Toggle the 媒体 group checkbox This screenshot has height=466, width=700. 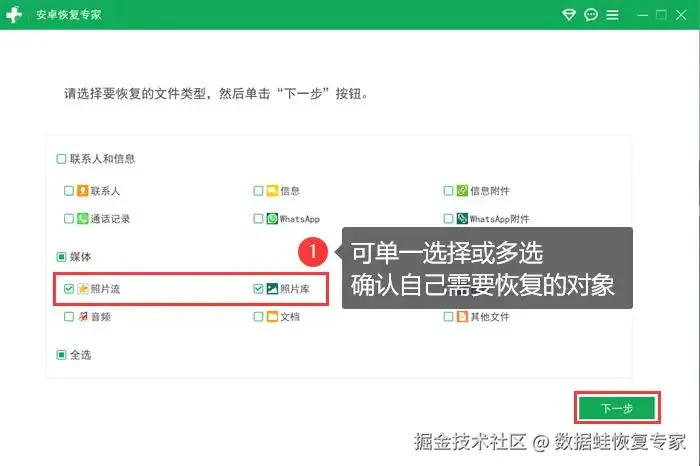point(61,257)
